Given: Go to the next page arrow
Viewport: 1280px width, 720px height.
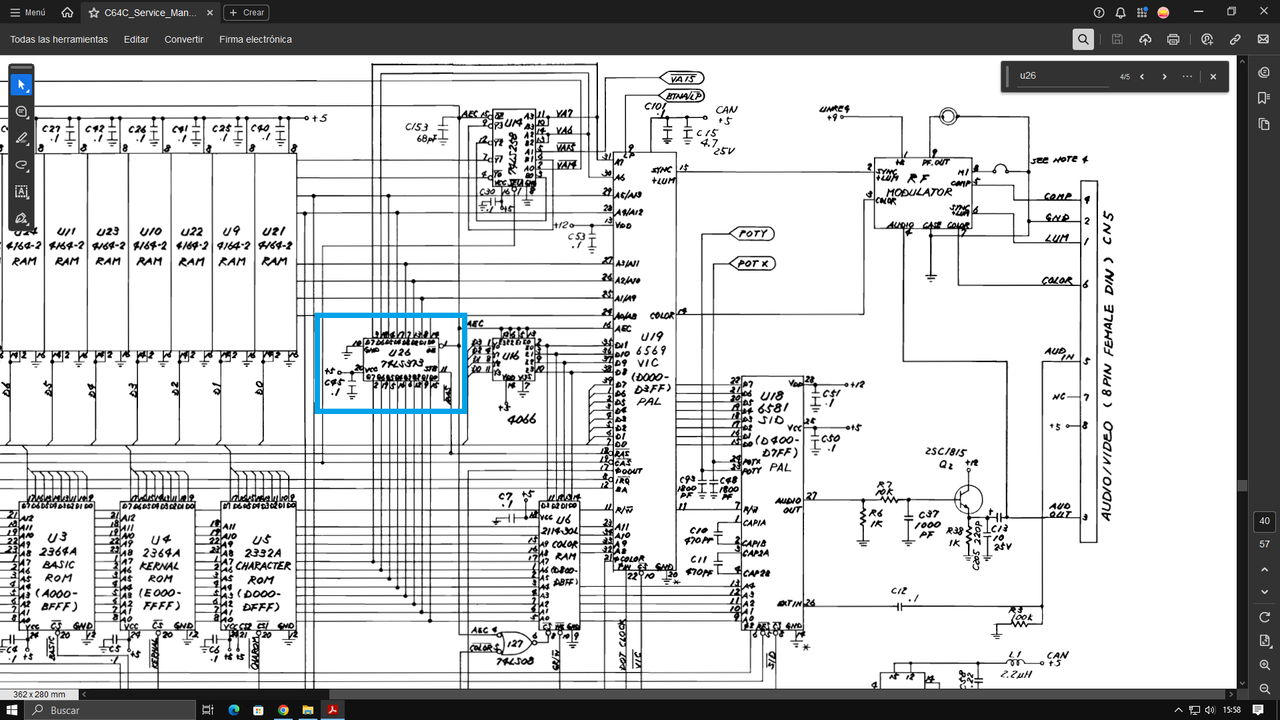Looking at the screenshot, I should click(1265, 591).
